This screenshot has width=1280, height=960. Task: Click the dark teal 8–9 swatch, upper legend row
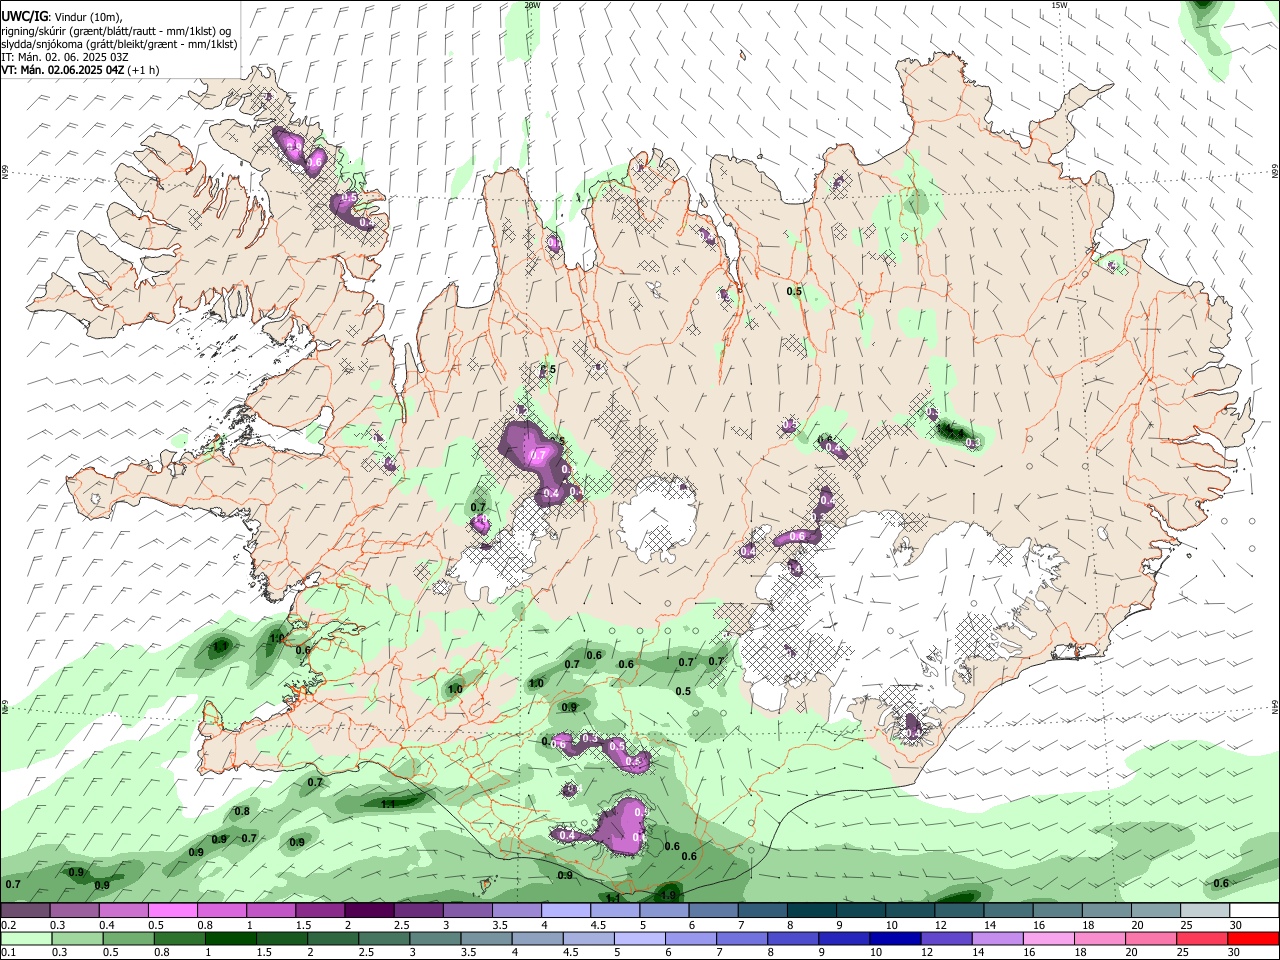click(812, 910)
